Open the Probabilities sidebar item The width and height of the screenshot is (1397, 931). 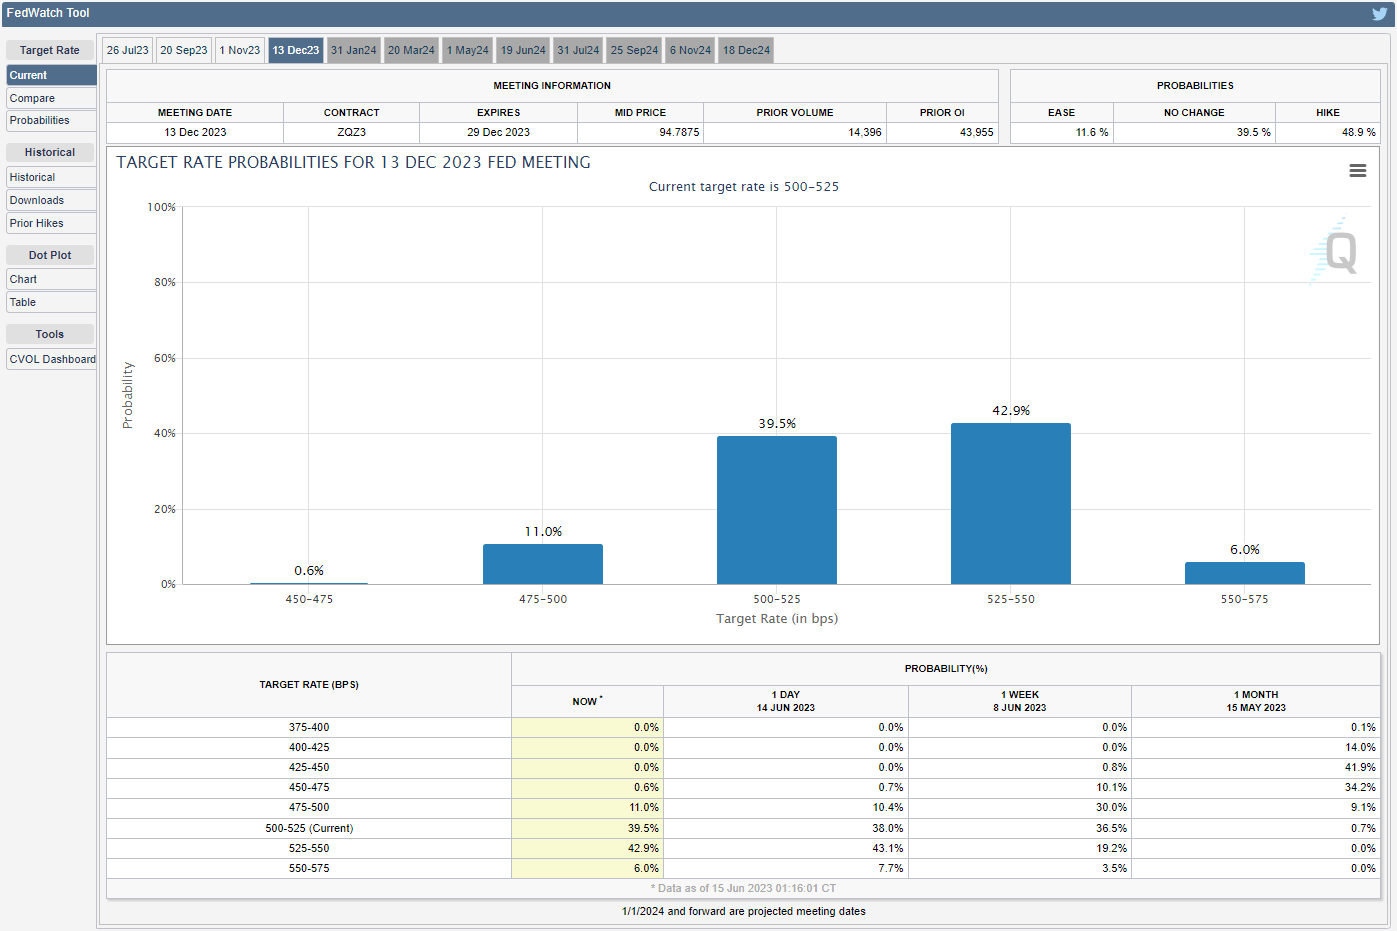(x=51, y=120)
